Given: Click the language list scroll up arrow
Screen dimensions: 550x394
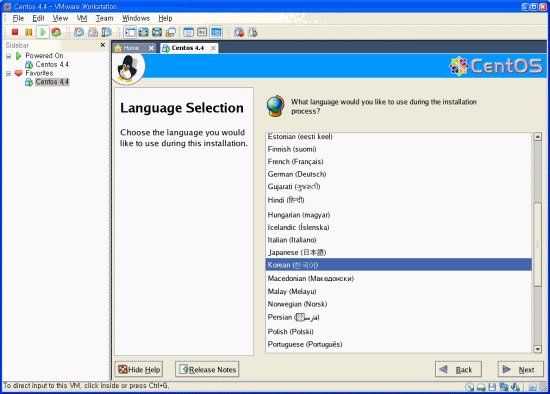Looking at the screenshot, I should click(537, 137).
